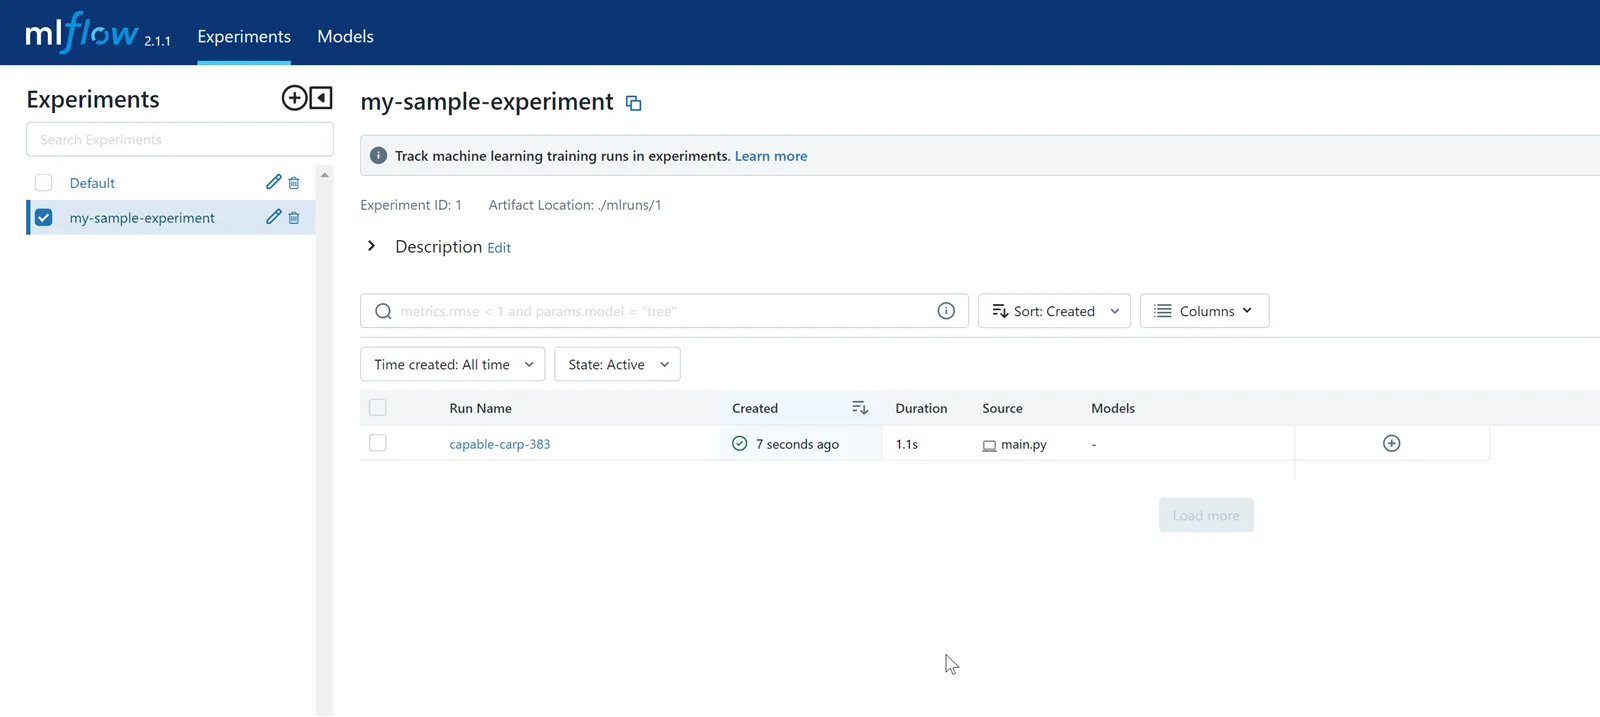Click the 7 seconds ago cell

click(x=797, y=444)
